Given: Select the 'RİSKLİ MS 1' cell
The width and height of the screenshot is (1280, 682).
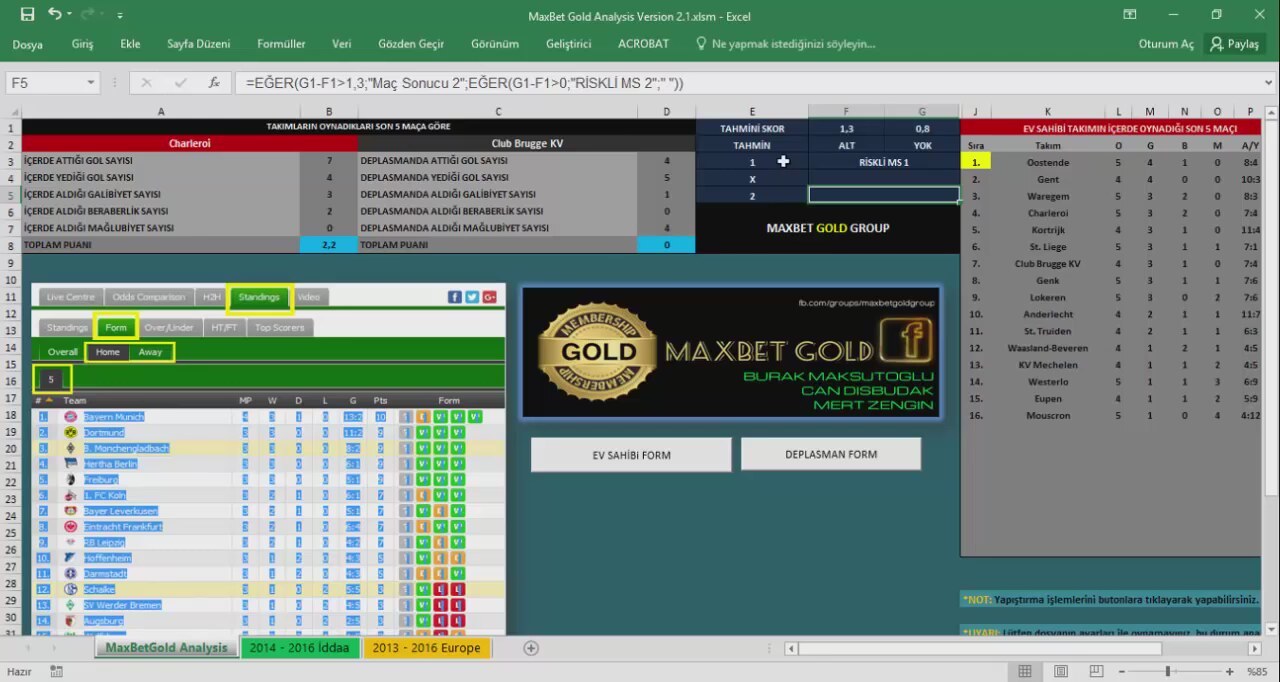Looking at the screenshot, I should [x=884, y=162].
